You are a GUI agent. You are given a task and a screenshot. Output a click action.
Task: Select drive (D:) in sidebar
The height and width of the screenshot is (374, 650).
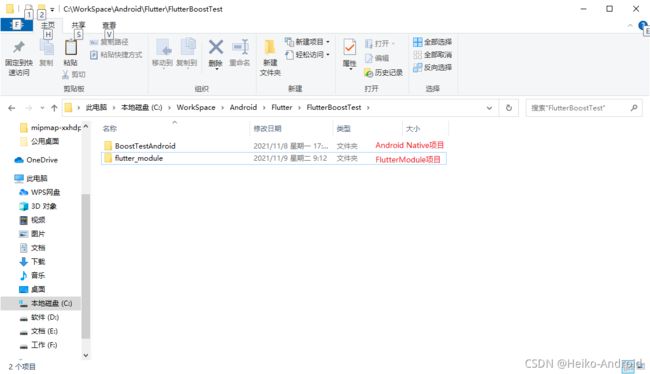point(39,317)
